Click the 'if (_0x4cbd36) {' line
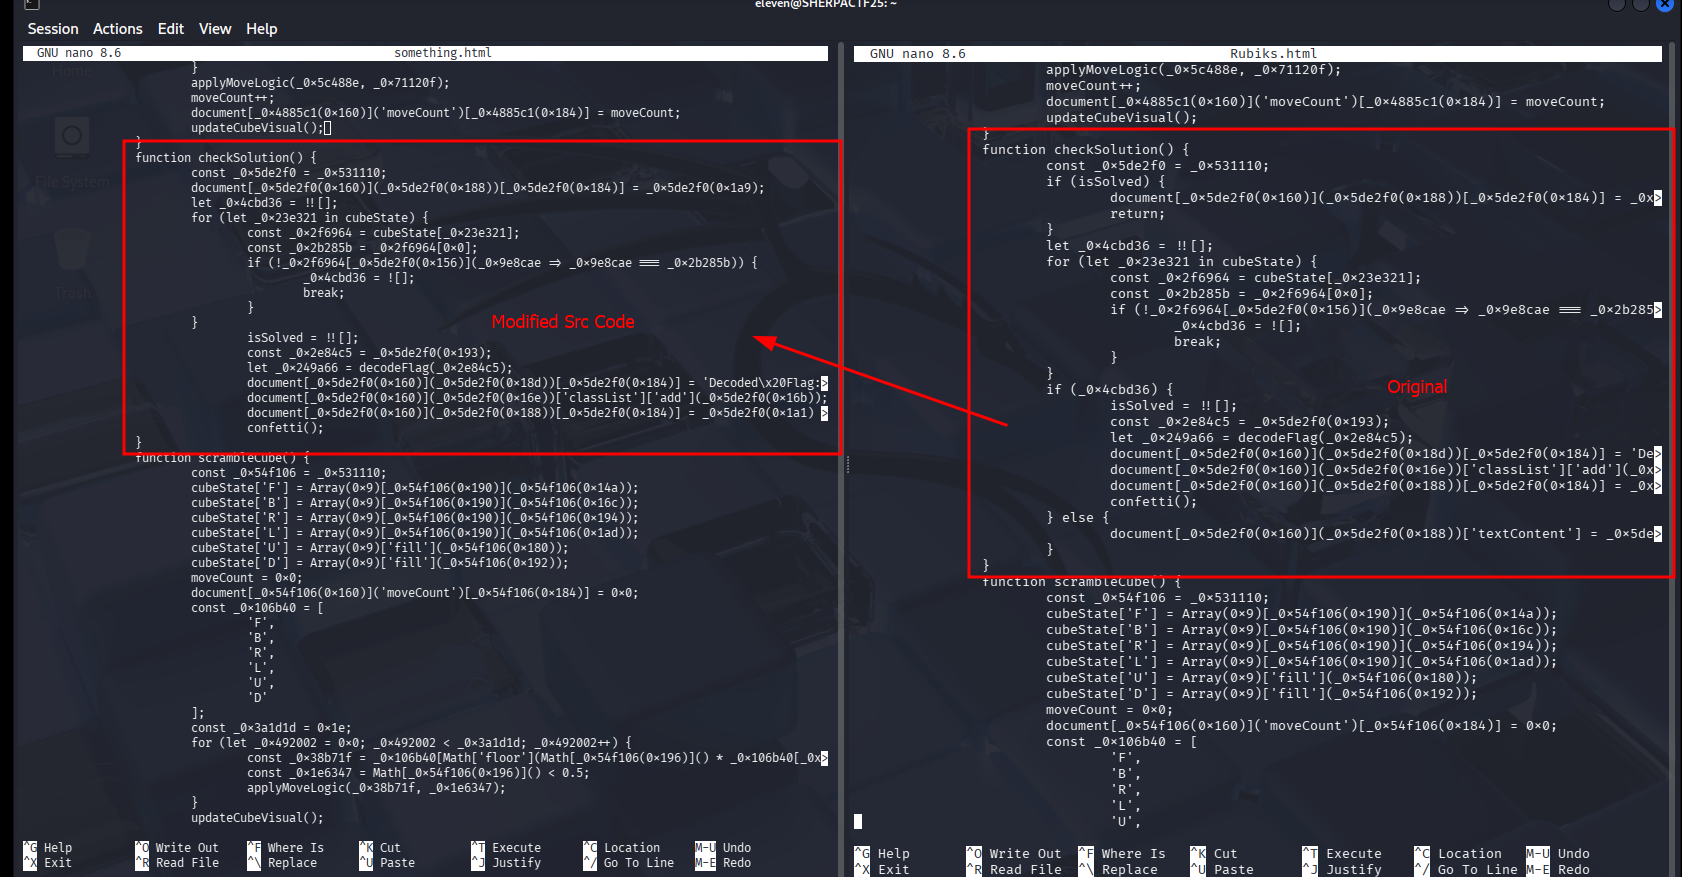 (1110, 390)
